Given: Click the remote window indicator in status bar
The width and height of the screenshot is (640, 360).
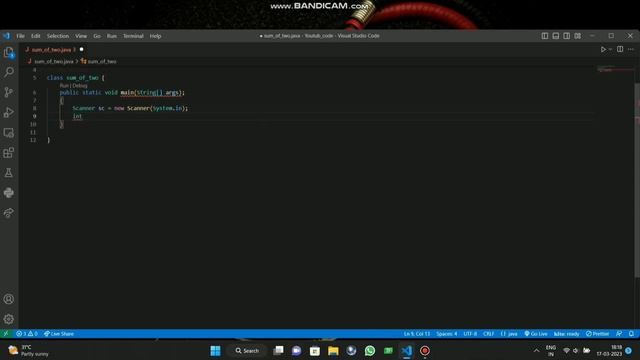Looking at the screenshot, I should click(x=6, y=334).
